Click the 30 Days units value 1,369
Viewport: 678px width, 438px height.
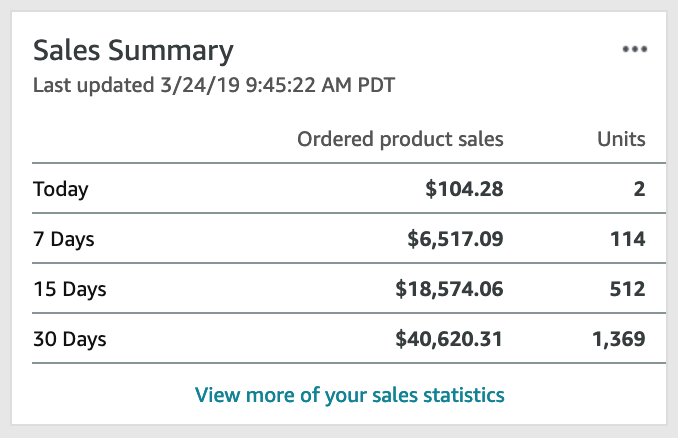tap(619, 339)
